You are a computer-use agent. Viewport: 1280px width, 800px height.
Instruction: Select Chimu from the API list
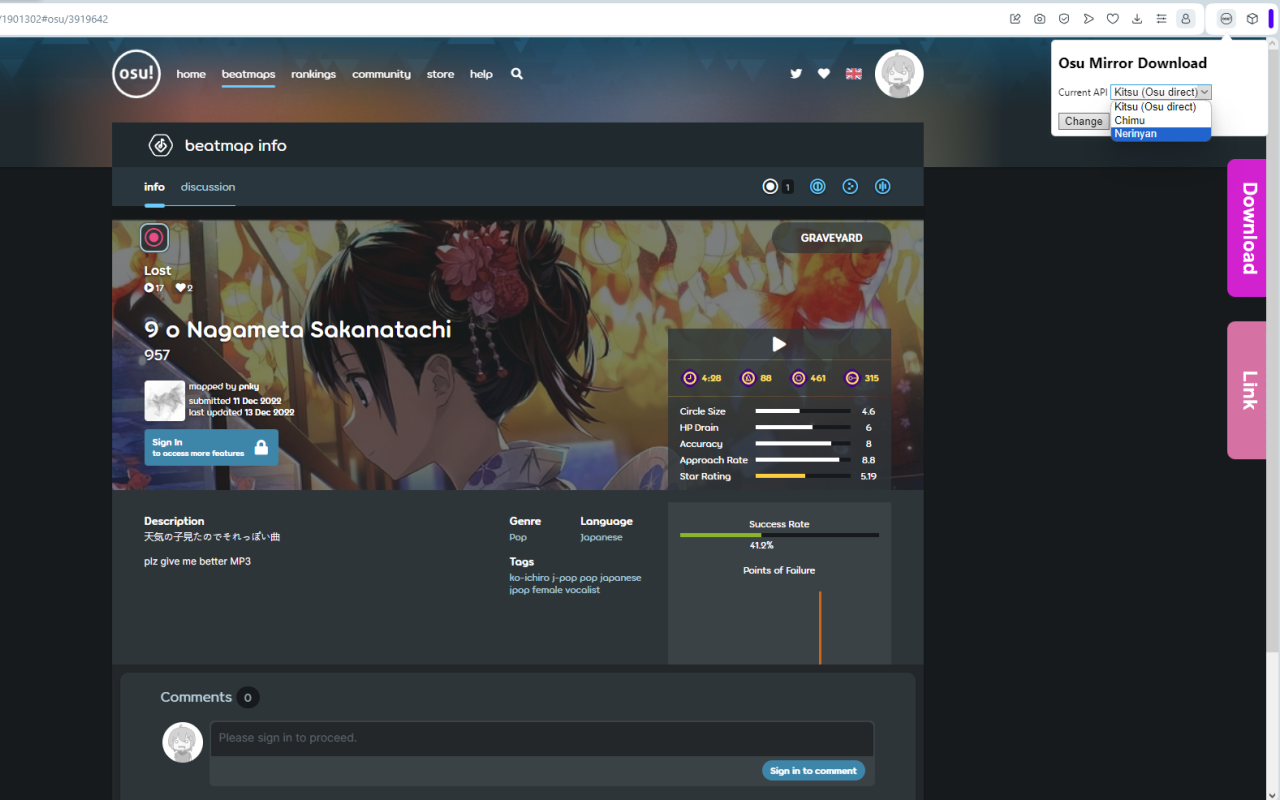point(1129,120)
